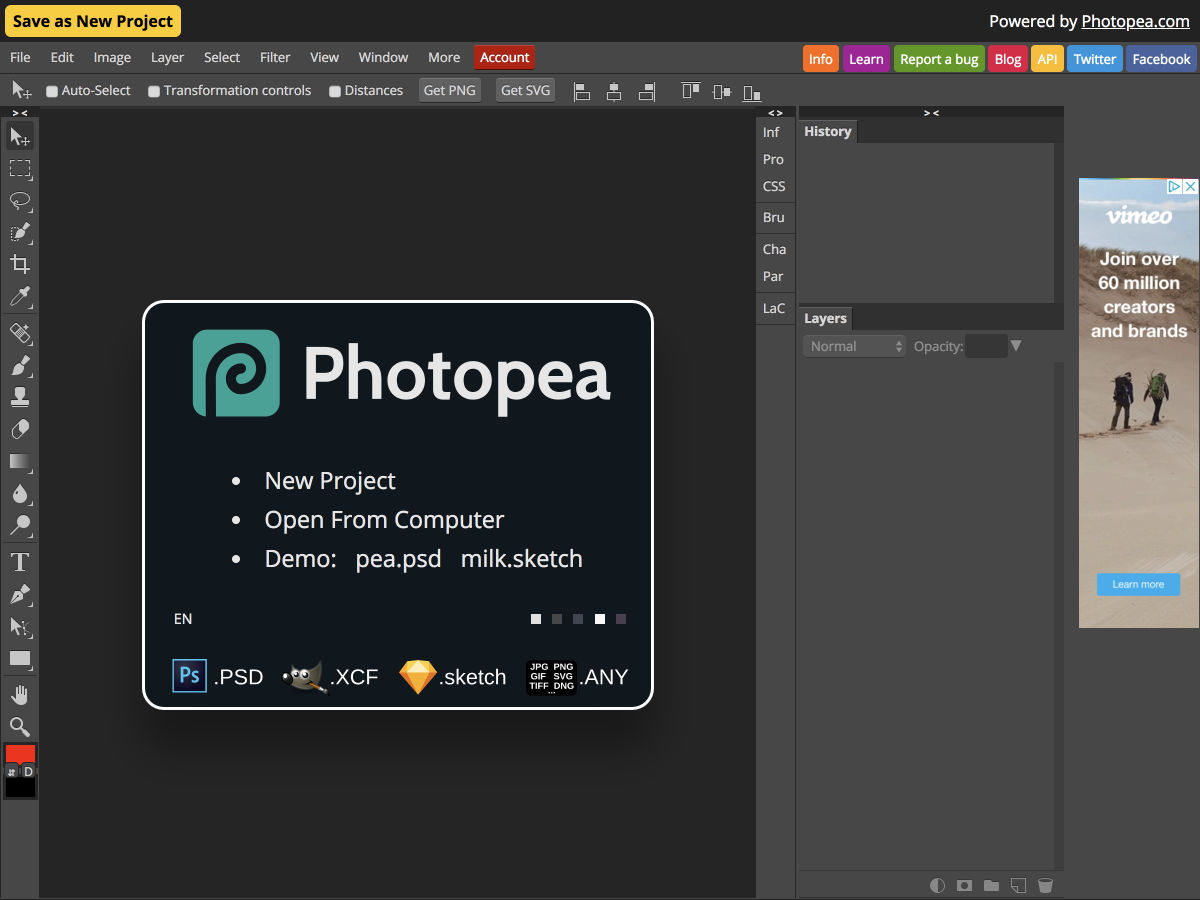Click the Get SVG button

tap(526, 90)
